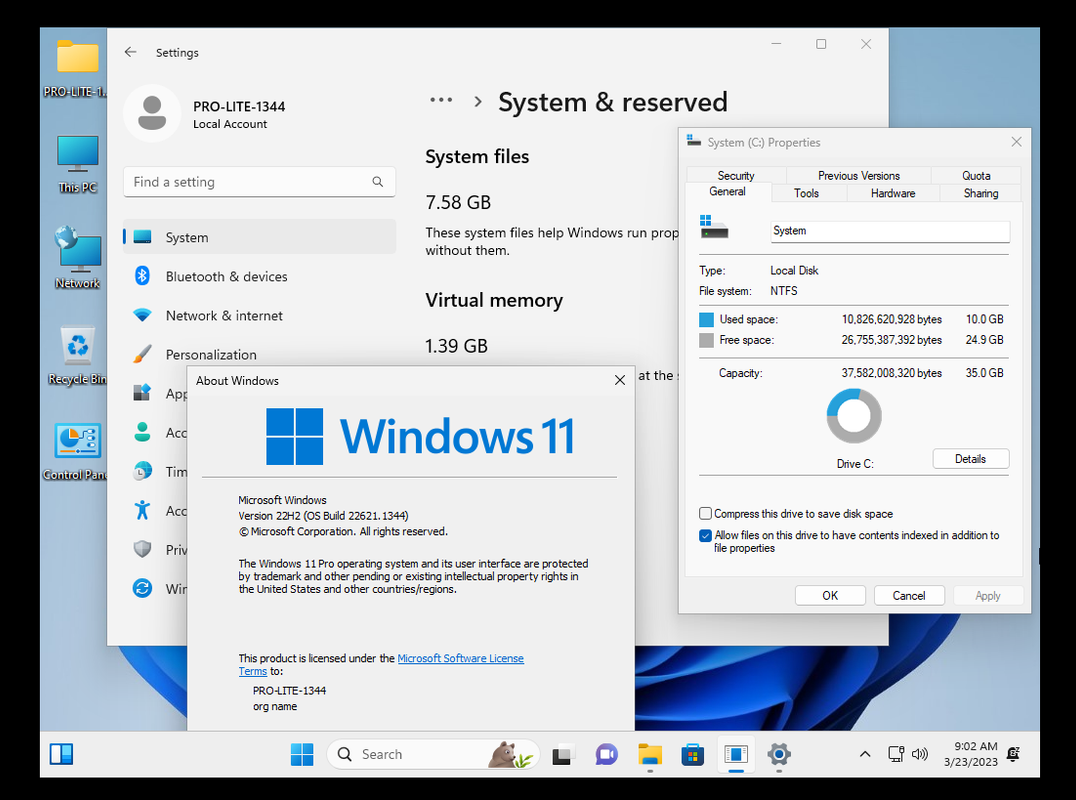Click the gray Free space swatch
Viewport: 1076px width, 800px height.
click(x=706, y=340)
